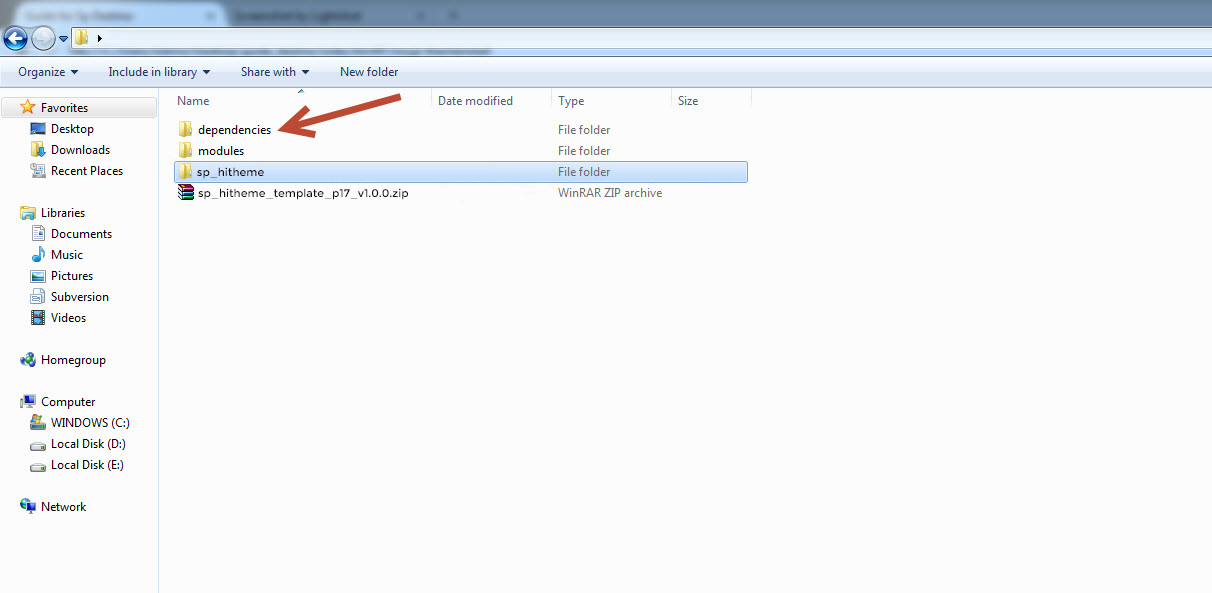Select the modules folder icon
The height and width of the screenshot is (593, 1212).
click(x=186, y=151)
